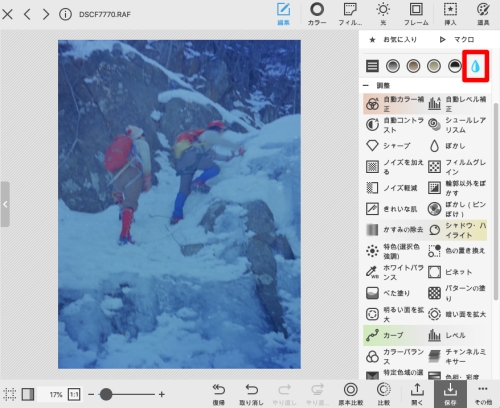500x408 pixels.
Task: Click 取り消し undo button
Action: pos(251,394)
